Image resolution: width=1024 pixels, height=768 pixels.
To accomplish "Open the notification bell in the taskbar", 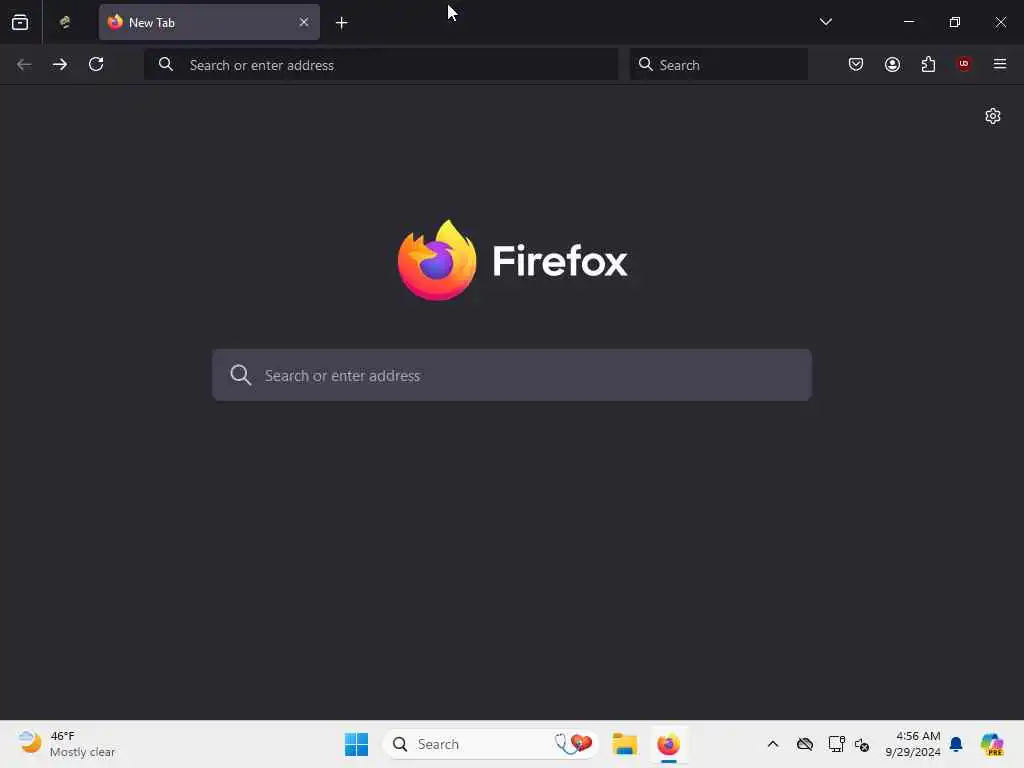I will [956, 744].
